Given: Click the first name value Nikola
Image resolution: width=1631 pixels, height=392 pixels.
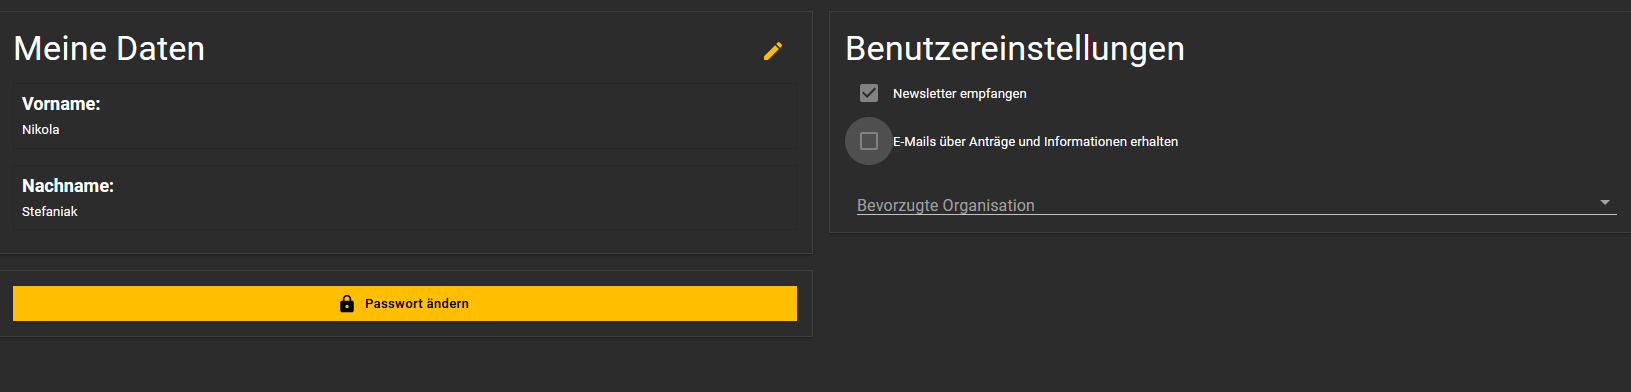Looking at the screenshot, I should tap(41, 129).
